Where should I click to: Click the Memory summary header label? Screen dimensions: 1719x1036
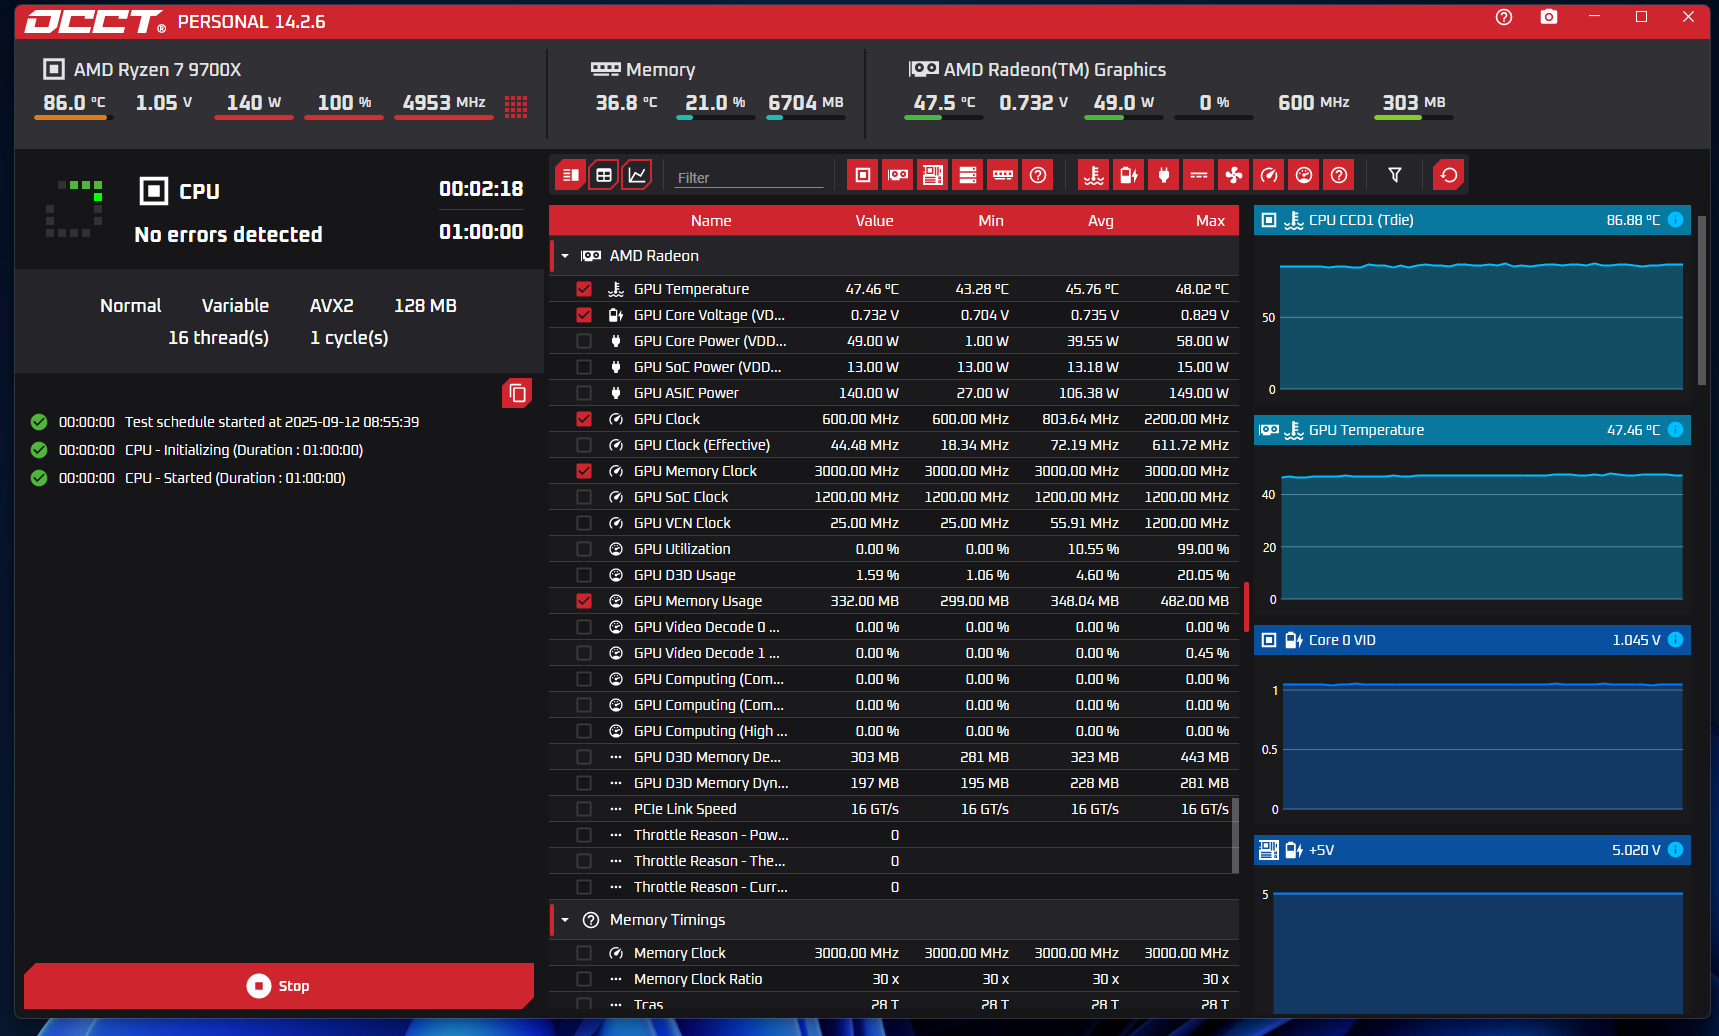pyautogui.click(x=660, y=70)
